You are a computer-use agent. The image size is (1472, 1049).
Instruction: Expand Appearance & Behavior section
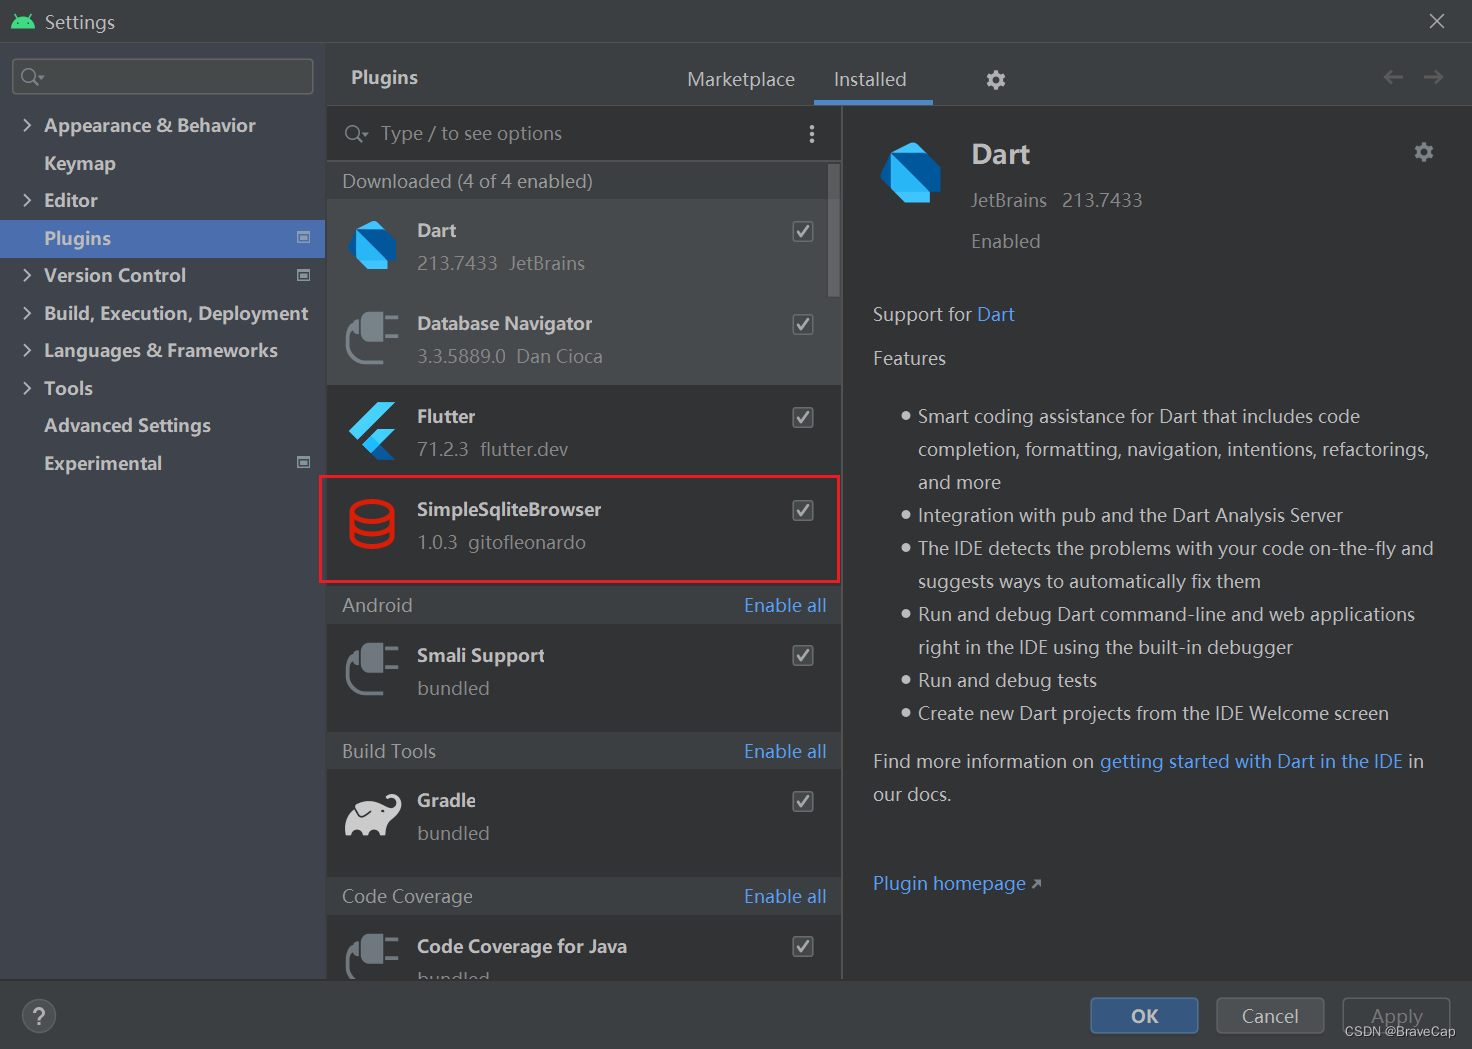[x=27, y=125]
